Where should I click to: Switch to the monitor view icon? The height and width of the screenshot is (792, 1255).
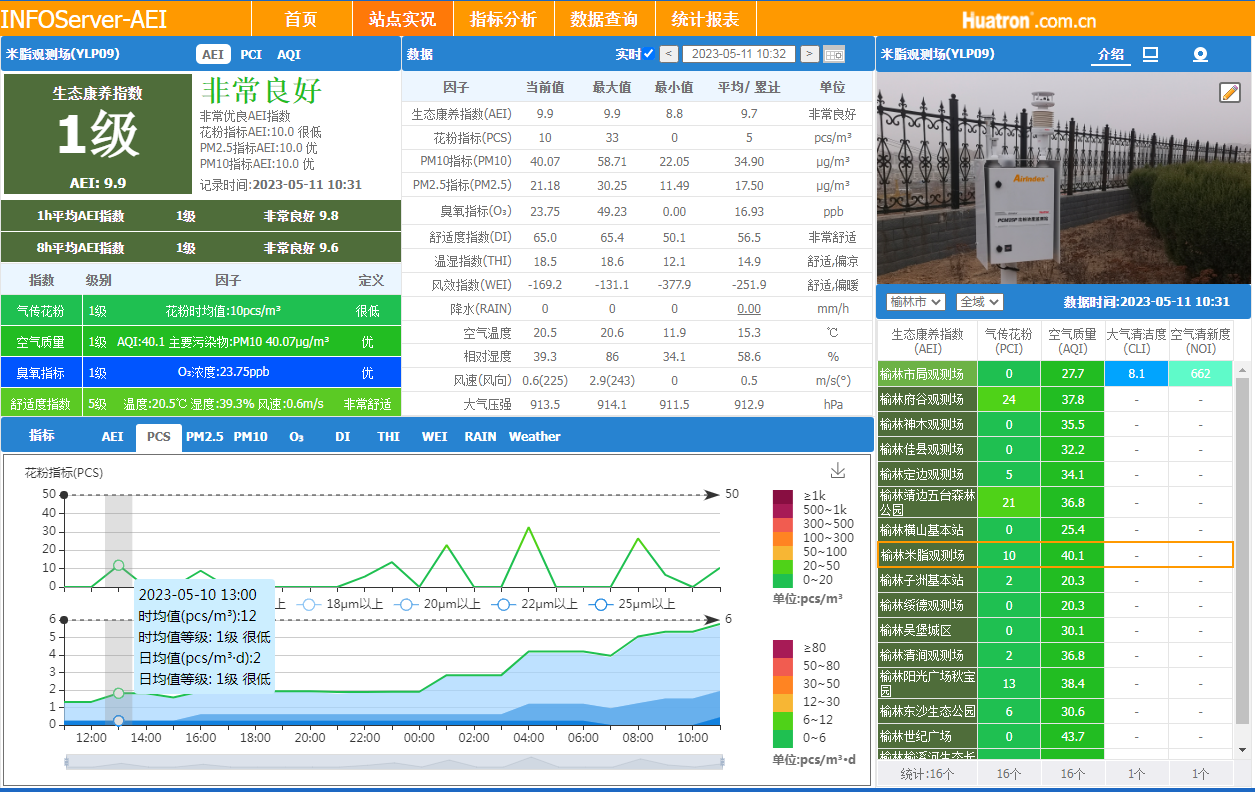coord(1150,54)
